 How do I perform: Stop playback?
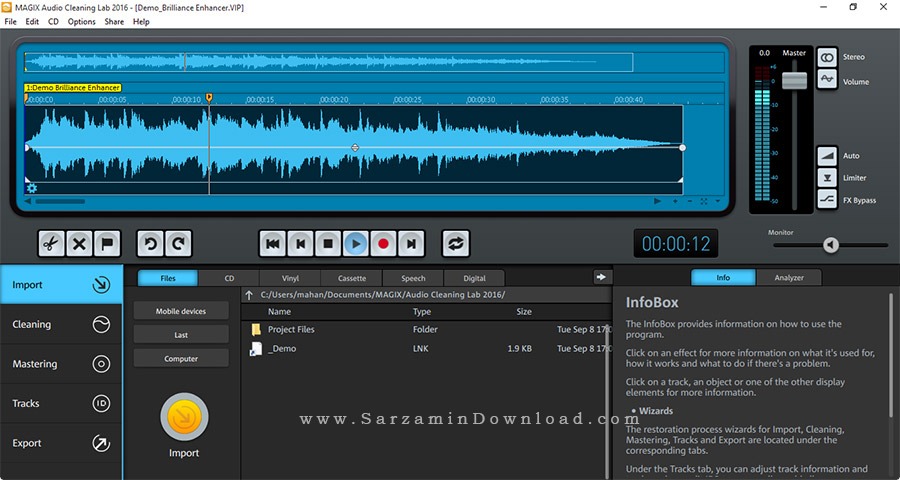tap(328, 244)
